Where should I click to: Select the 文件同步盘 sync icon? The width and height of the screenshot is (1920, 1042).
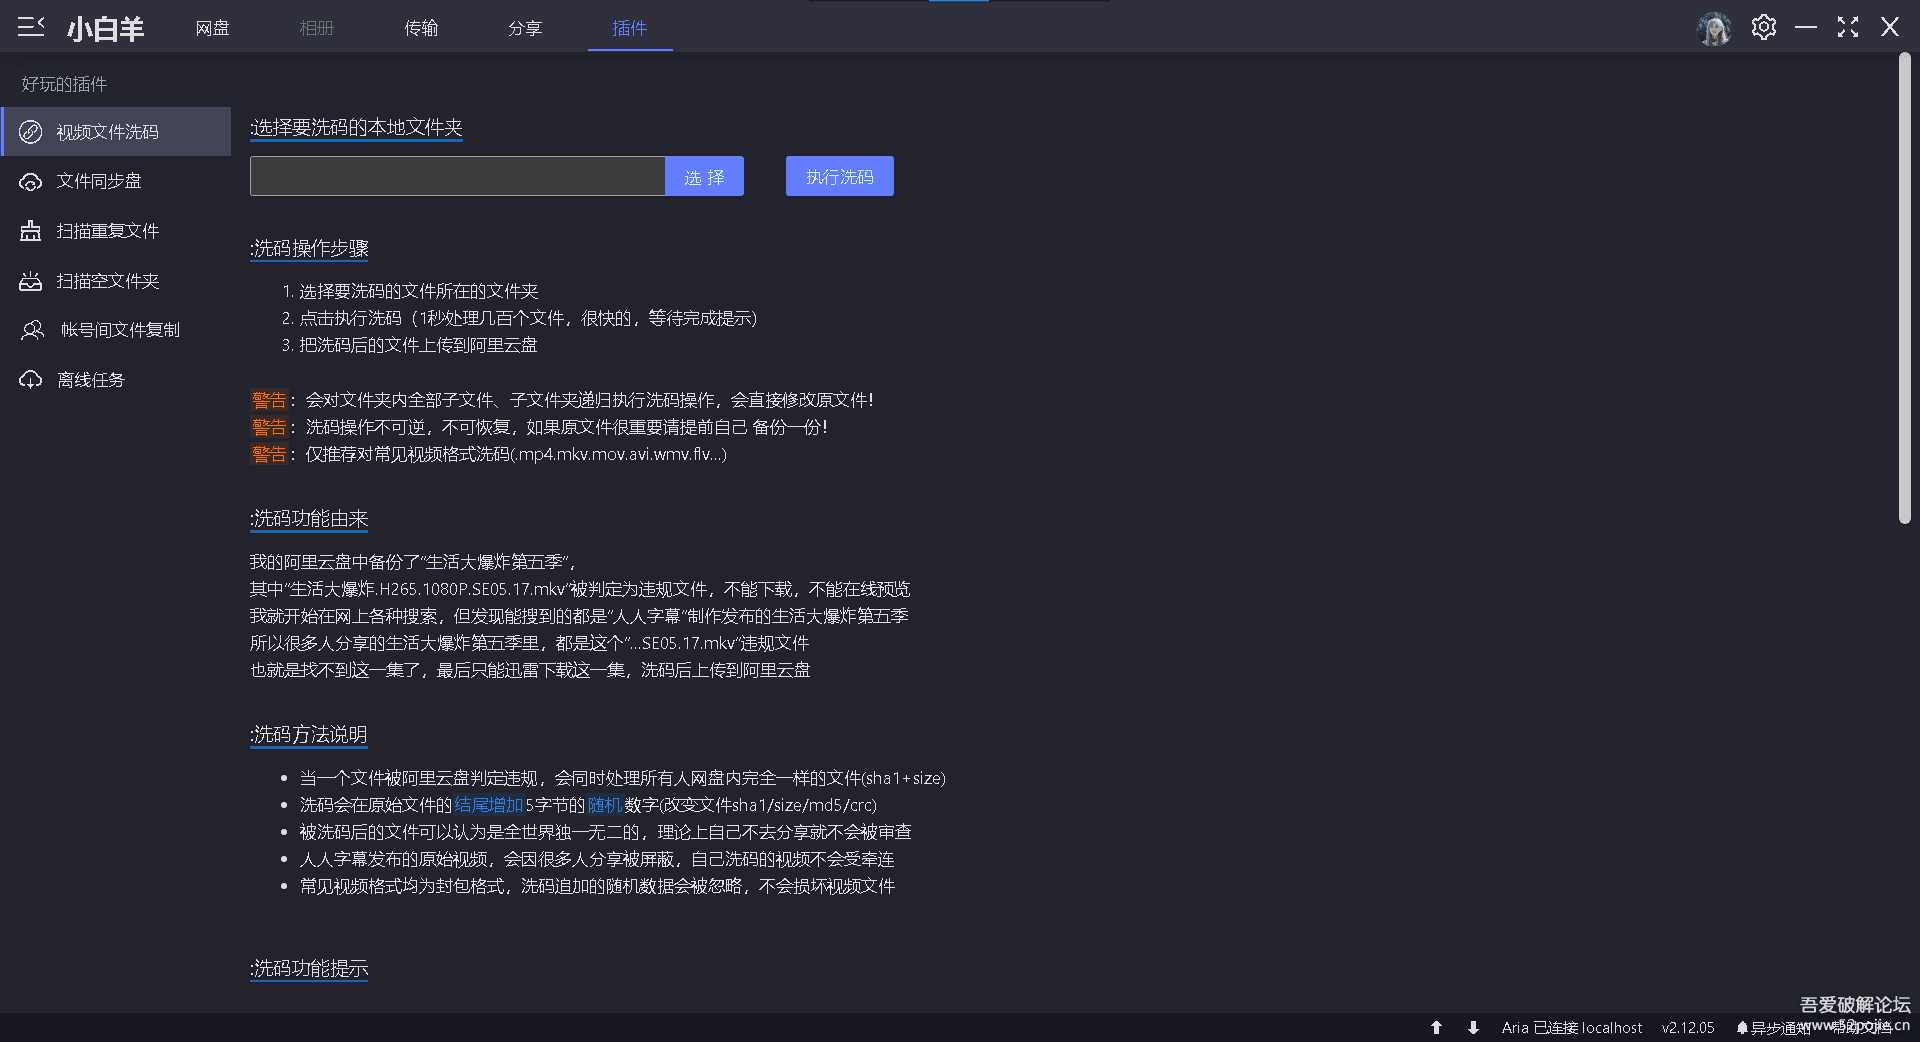tap(31, 182)
